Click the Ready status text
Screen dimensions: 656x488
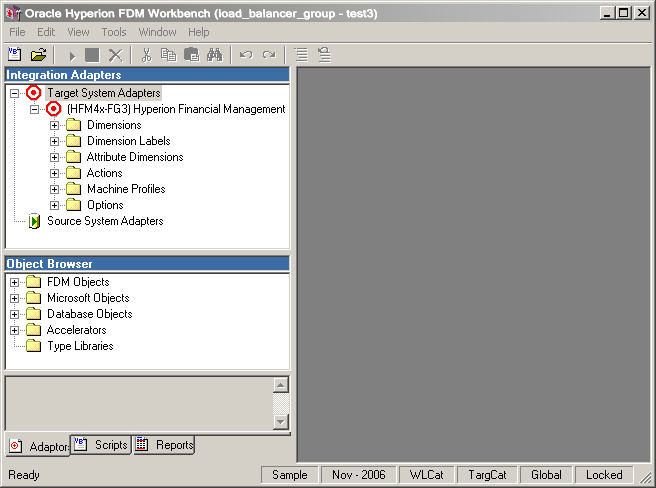[x=24, y=475]
